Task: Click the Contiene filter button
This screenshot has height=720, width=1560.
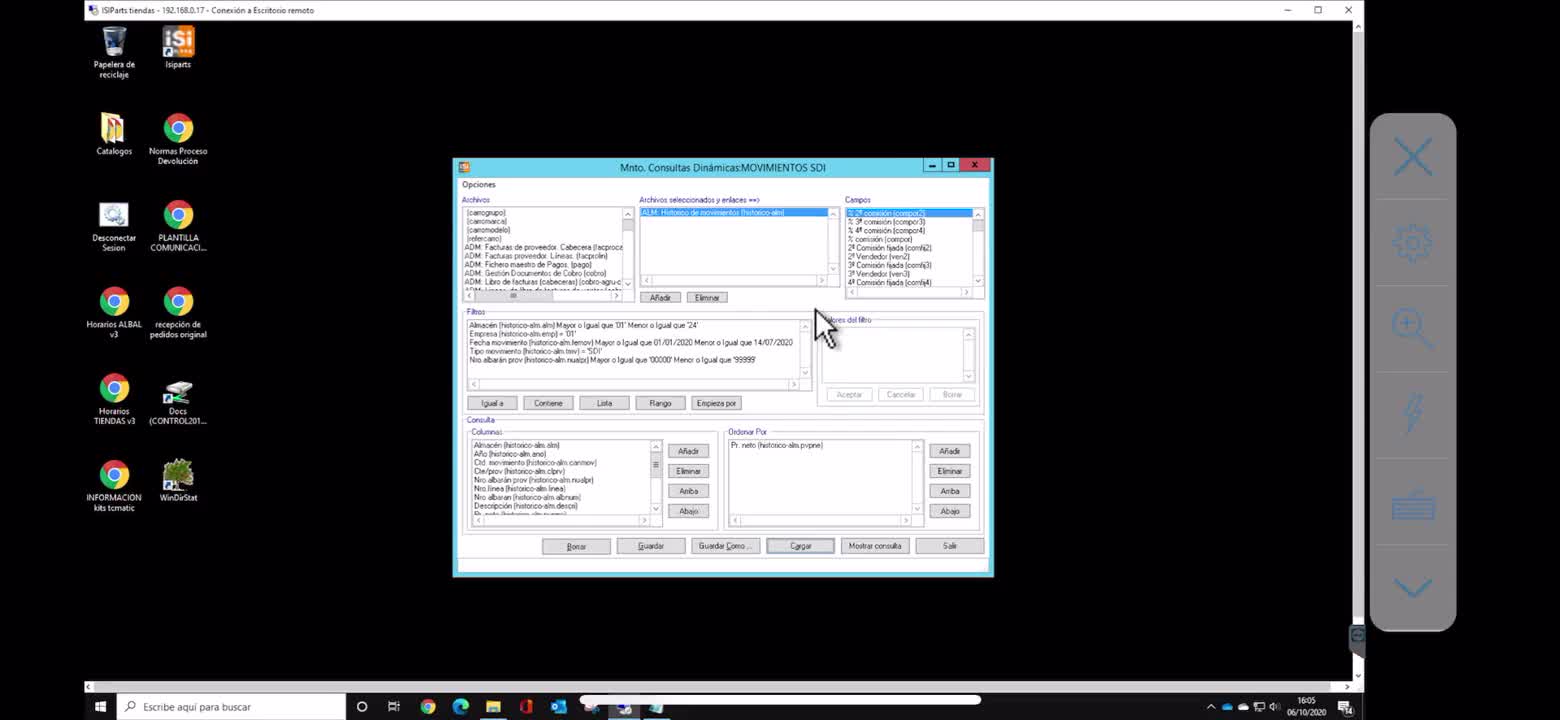Action: tap(548, 403)
